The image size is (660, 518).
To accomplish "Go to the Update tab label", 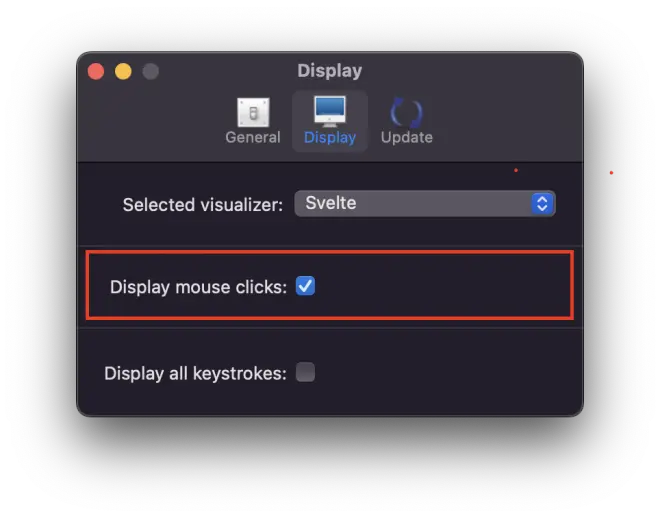I will 407,138.
